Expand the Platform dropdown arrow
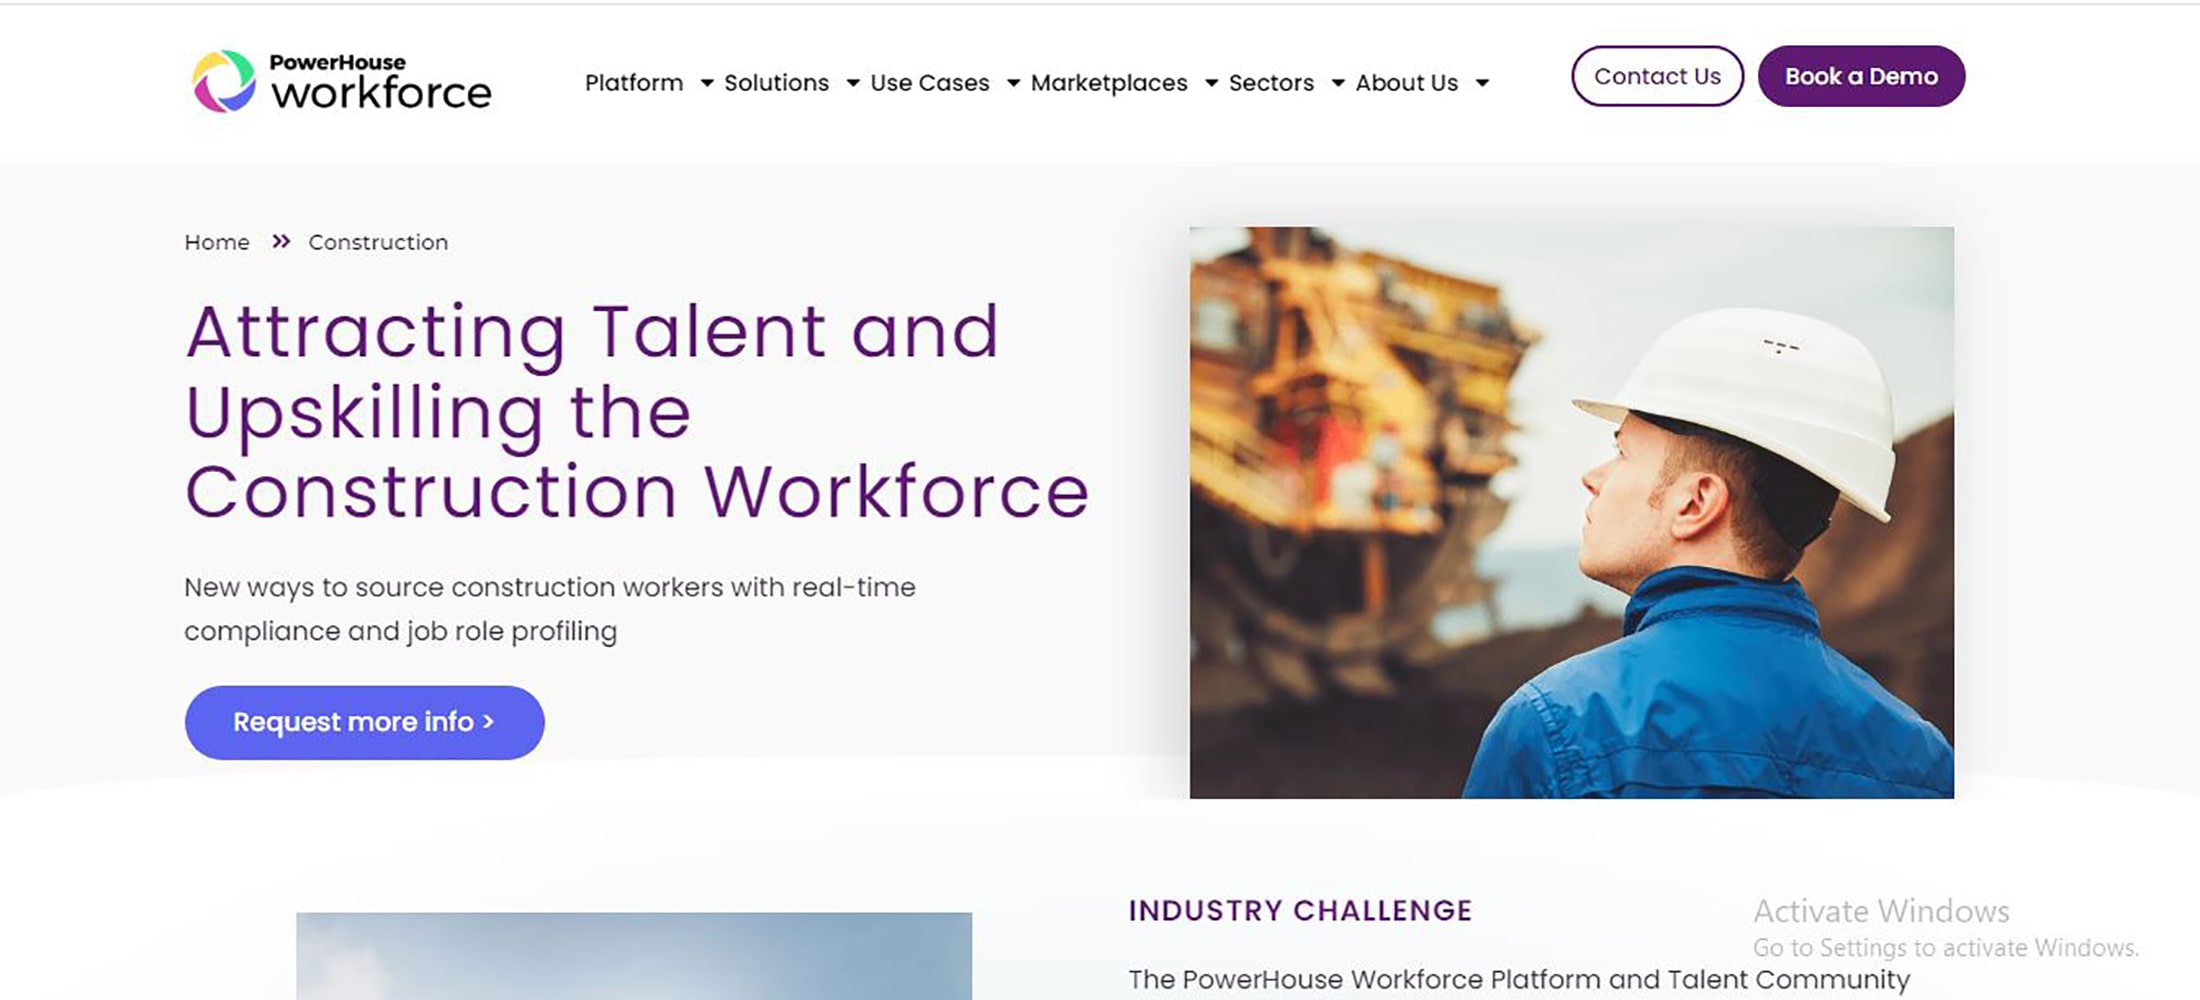 coord(707,83)
